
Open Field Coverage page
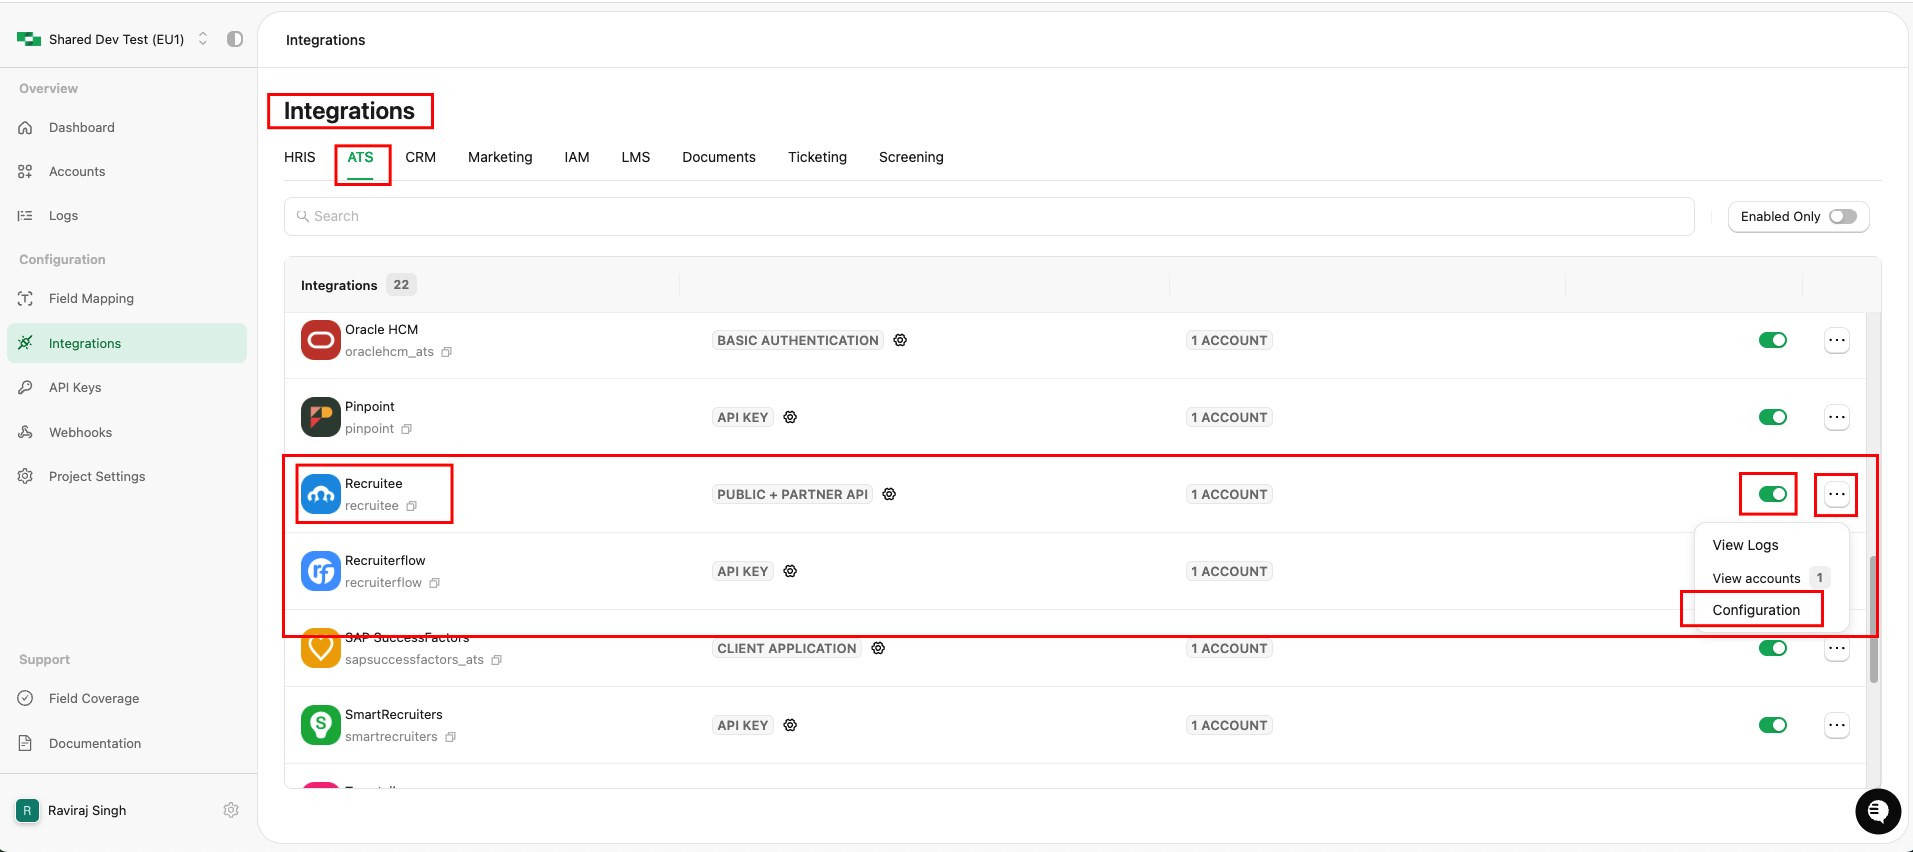[x=94, y=698]
